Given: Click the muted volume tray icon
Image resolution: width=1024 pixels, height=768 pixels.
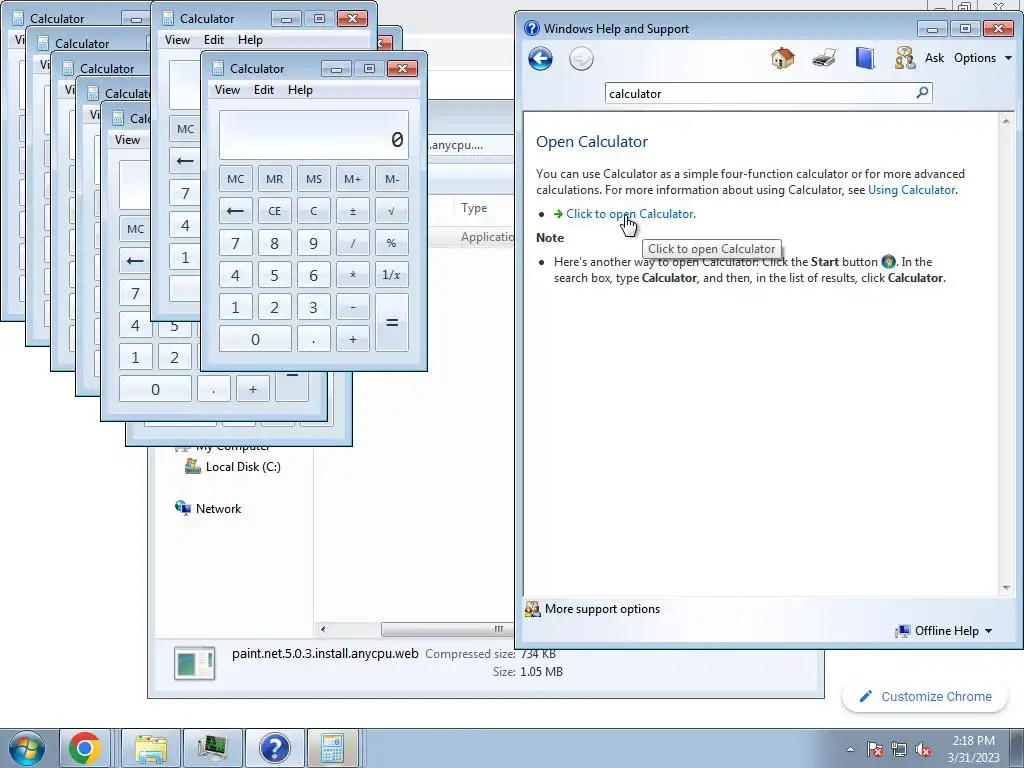Looking at the screenshot, I should tap(923, 749).
